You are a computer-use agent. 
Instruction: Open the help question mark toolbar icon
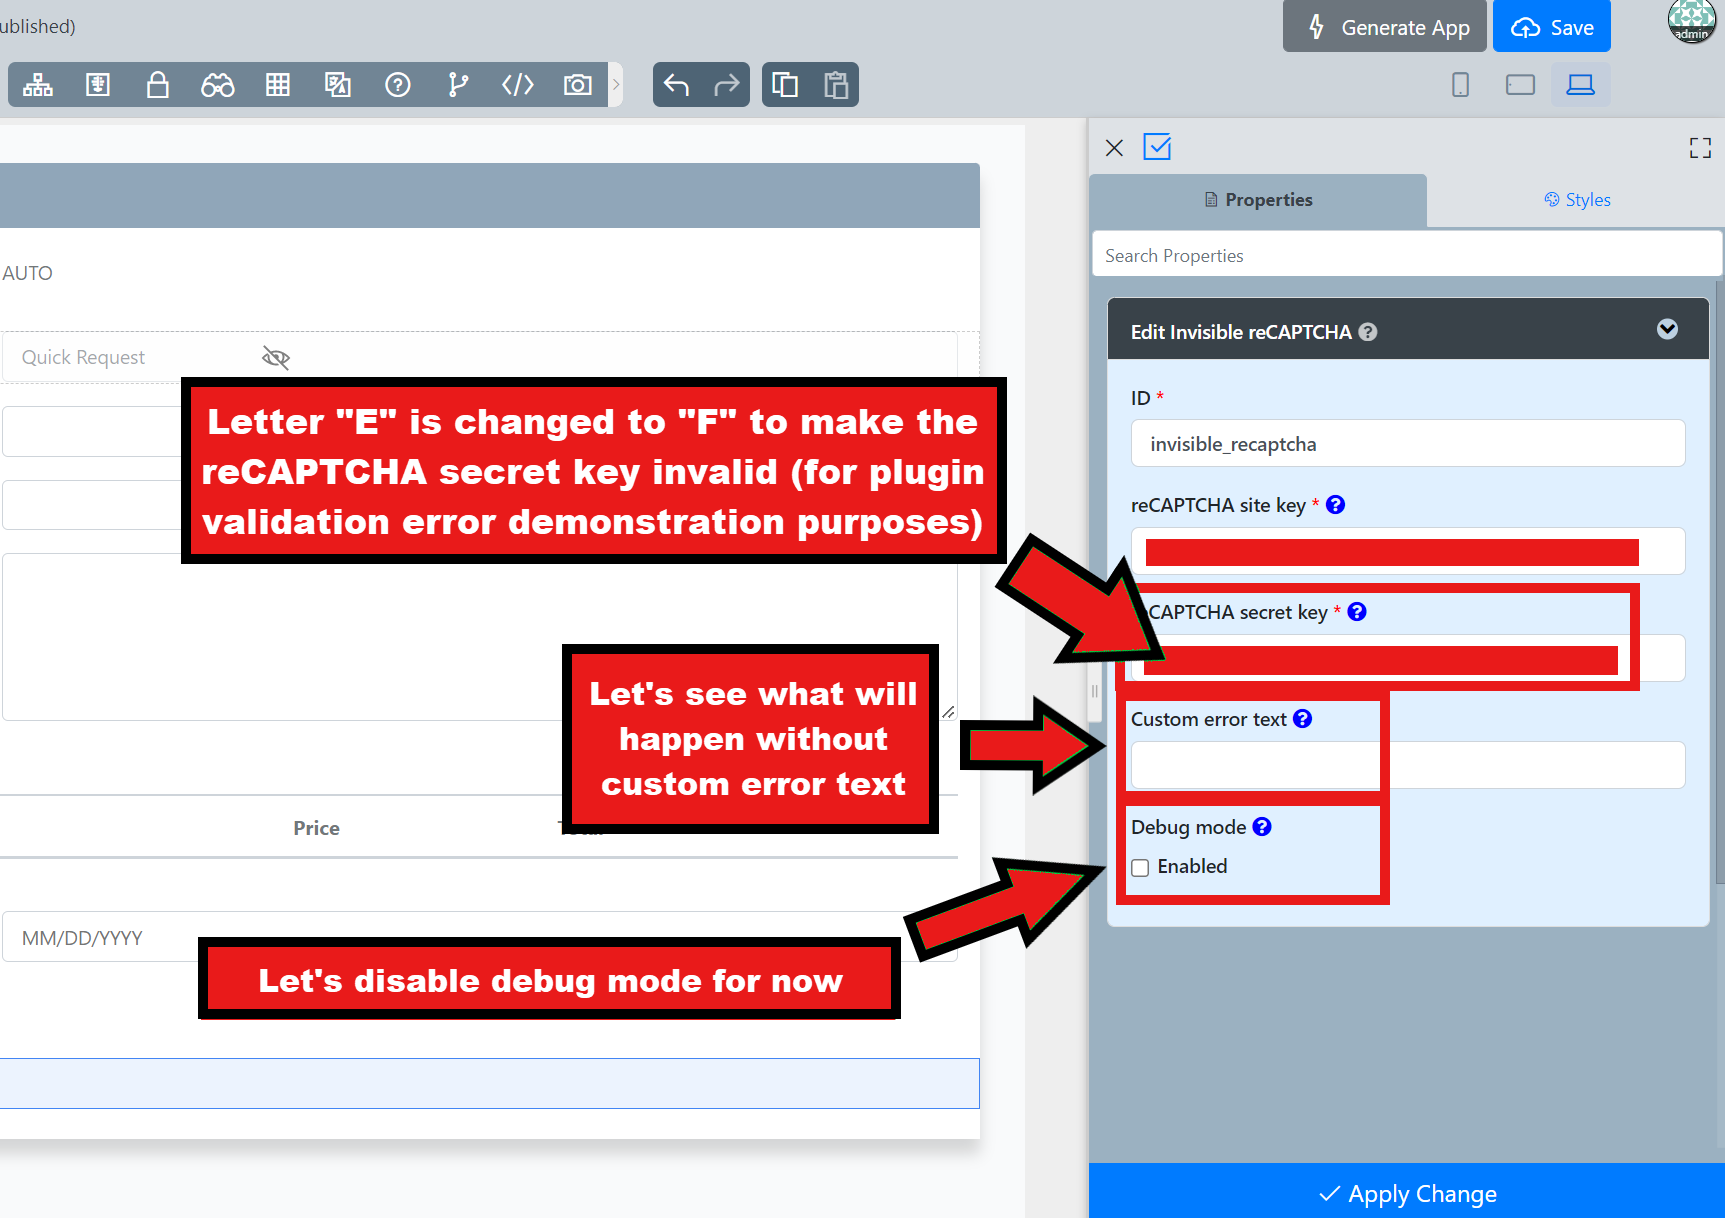(398, 85)
